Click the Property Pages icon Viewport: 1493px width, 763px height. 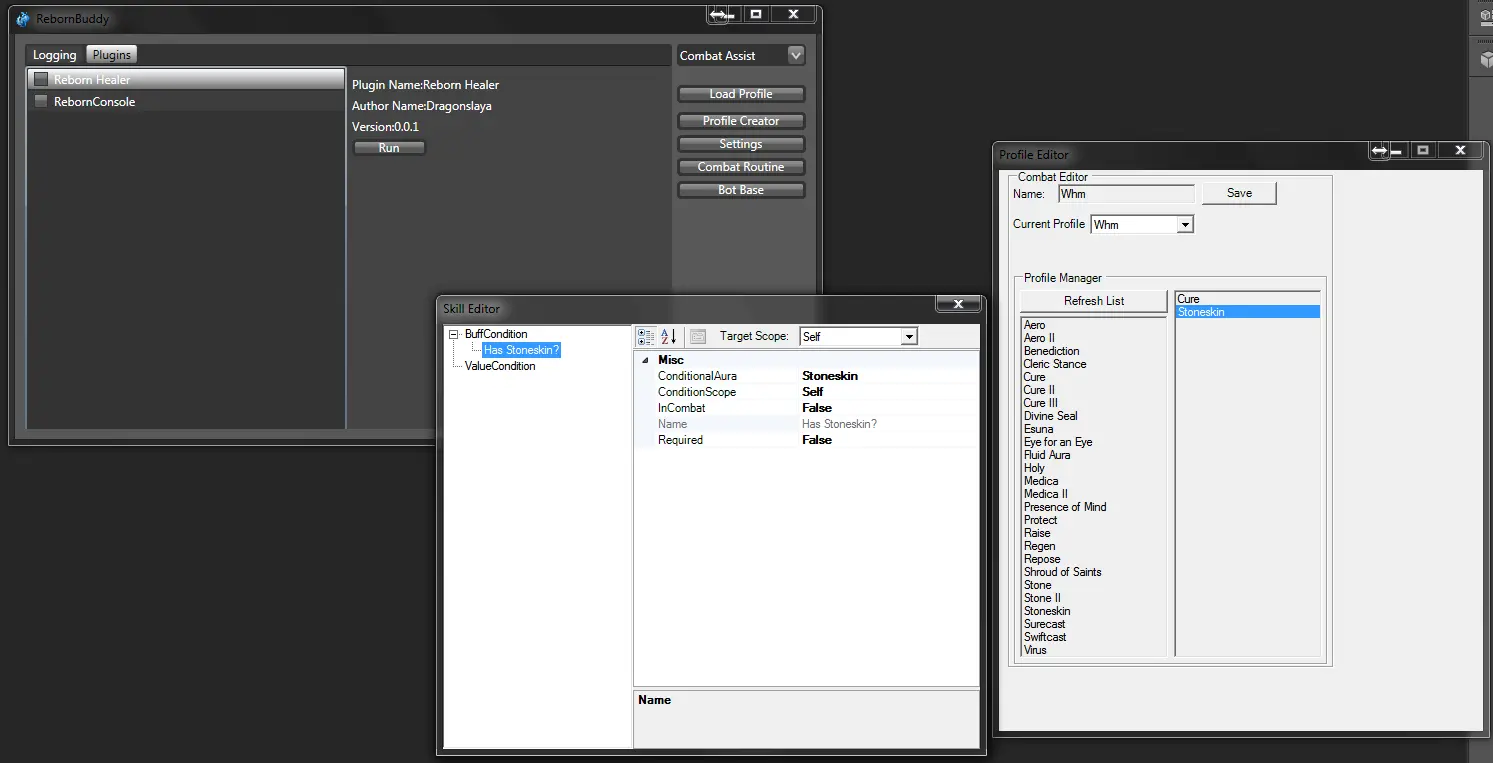(698, 337)
